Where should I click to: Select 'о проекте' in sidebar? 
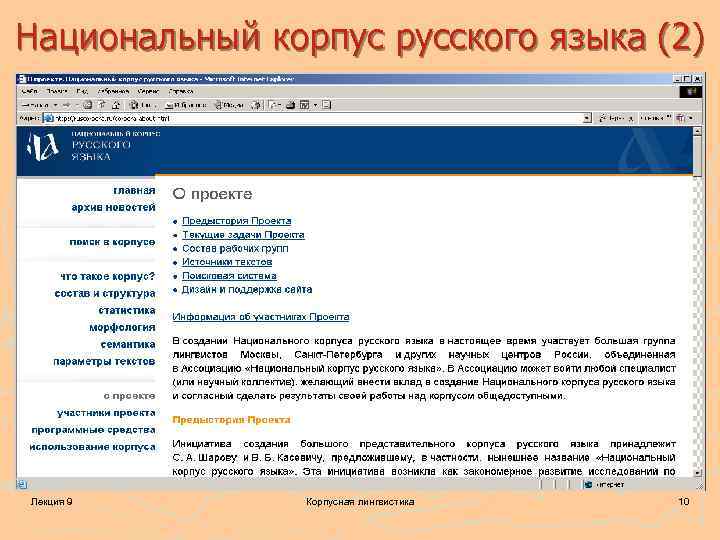pos(129,396)
